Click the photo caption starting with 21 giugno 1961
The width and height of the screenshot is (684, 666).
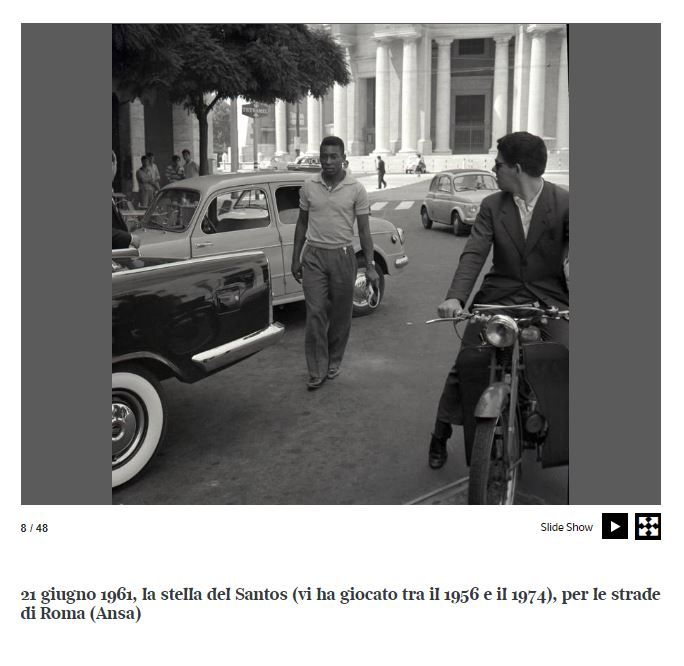[340, 604]
